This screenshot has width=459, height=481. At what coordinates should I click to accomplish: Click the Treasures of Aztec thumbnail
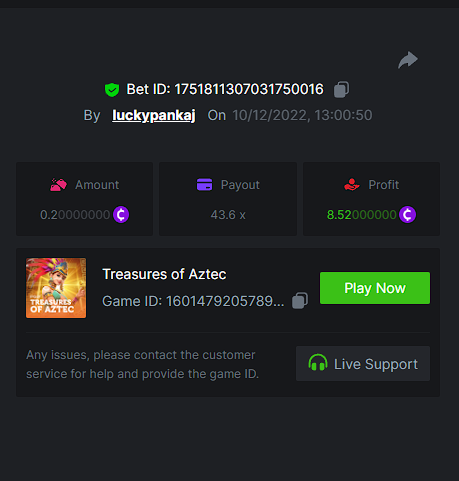(x=56, y=288)
